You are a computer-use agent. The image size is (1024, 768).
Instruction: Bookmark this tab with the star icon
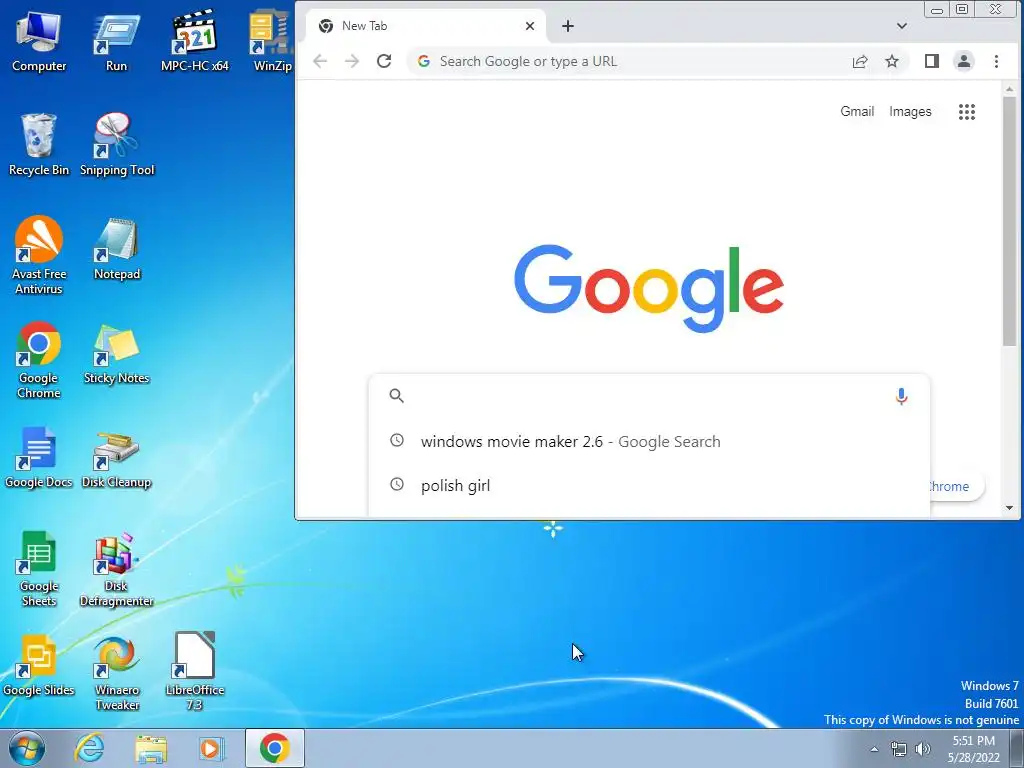891,61
